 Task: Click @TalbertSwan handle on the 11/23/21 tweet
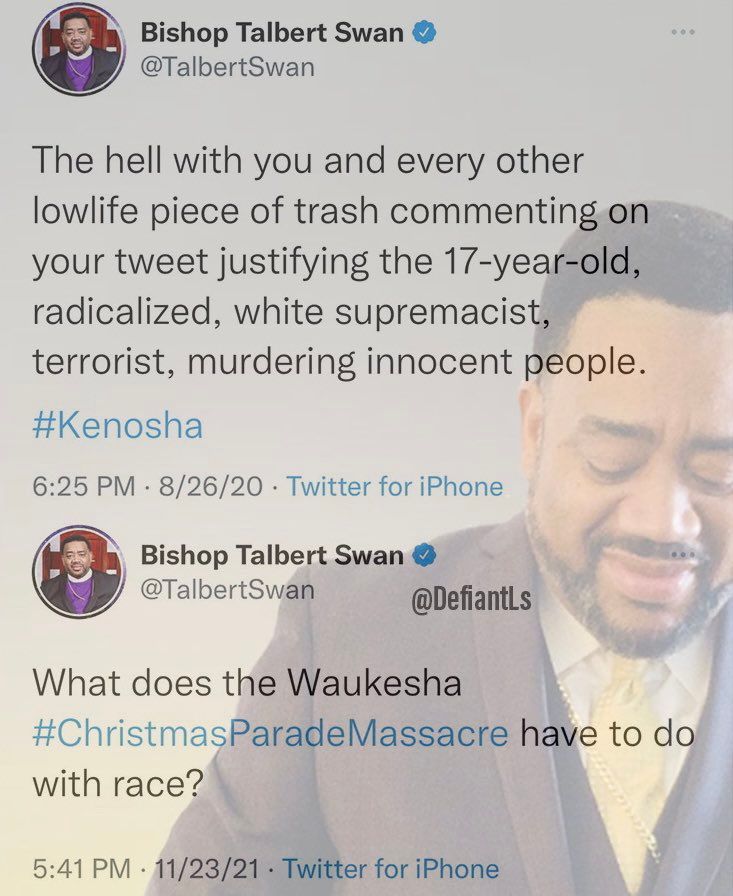(227, 590)
